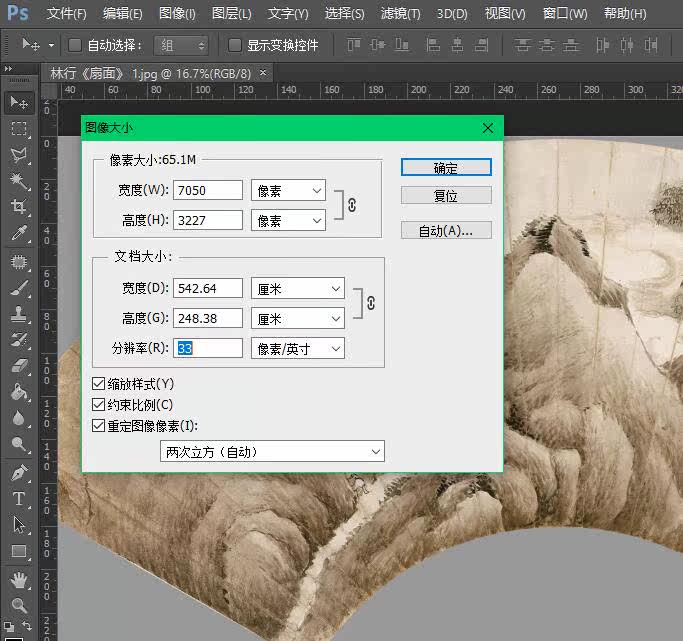Click document height field 248.38

(208, 318)
